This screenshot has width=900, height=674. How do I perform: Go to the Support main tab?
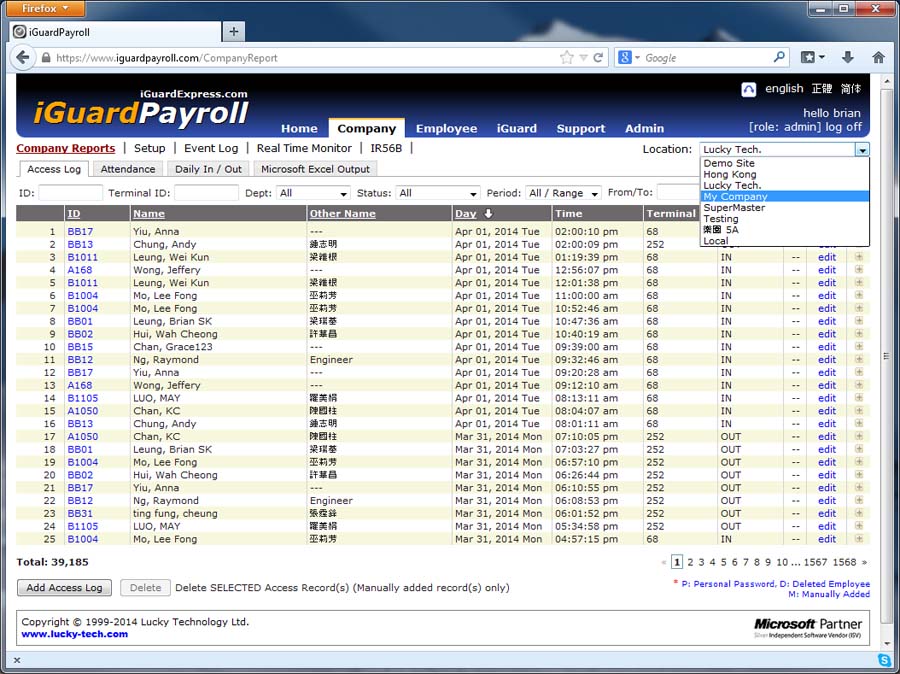click(x=581, y=129)
